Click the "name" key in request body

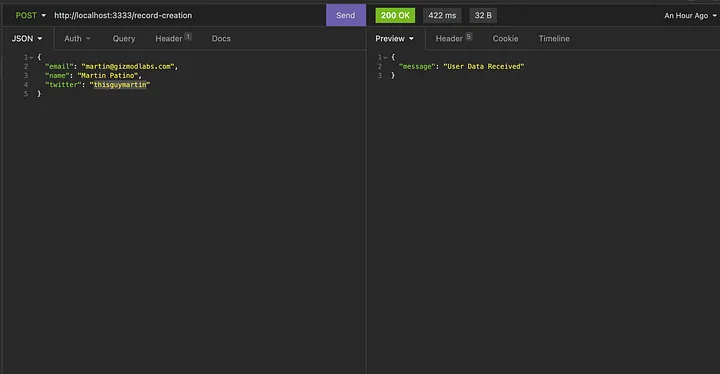click(x=57, y=75)
